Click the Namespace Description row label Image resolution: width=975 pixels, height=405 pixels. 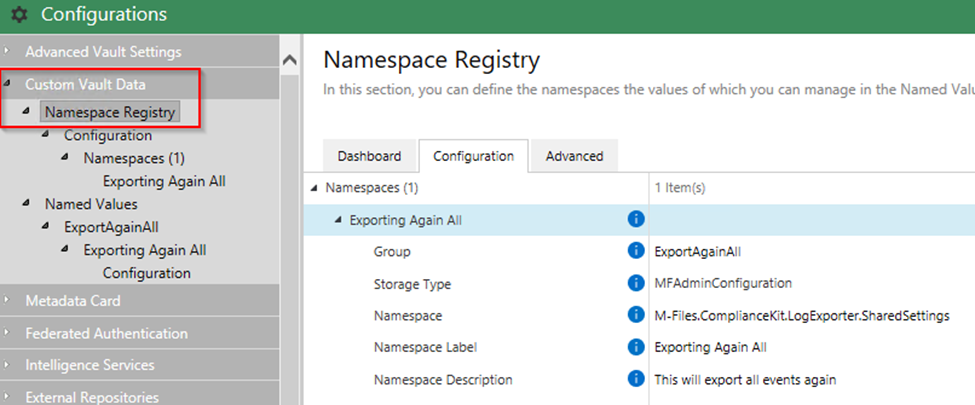(443, 379)
